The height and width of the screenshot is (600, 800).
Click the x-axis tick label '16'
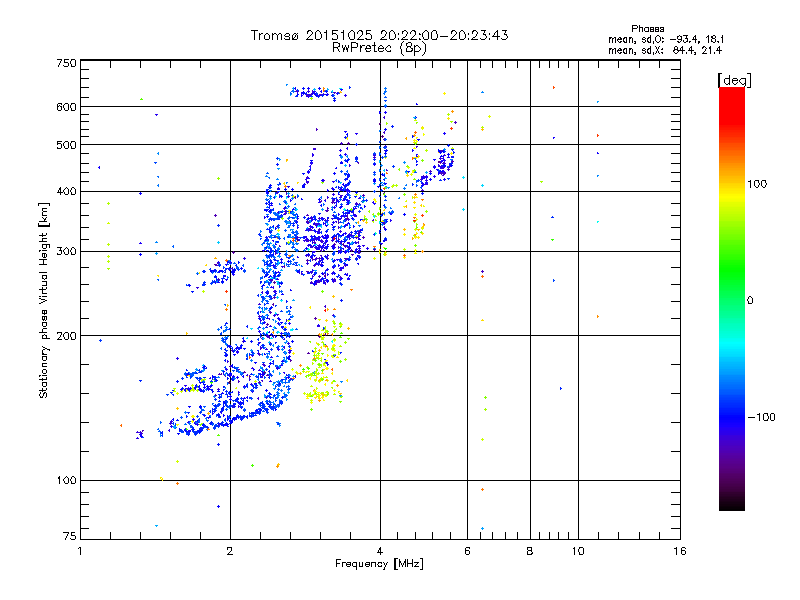[680, 551]
